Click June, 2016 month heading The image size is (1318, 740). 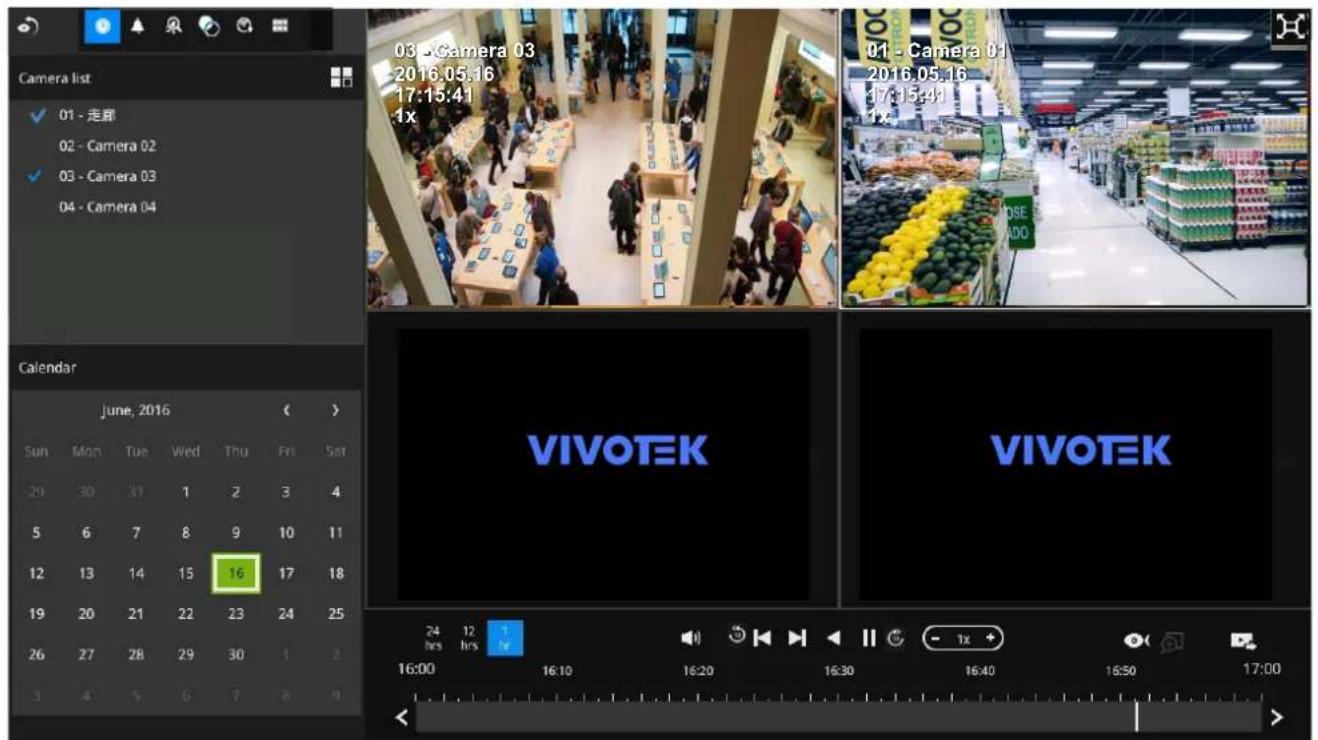tap(136, 410)
